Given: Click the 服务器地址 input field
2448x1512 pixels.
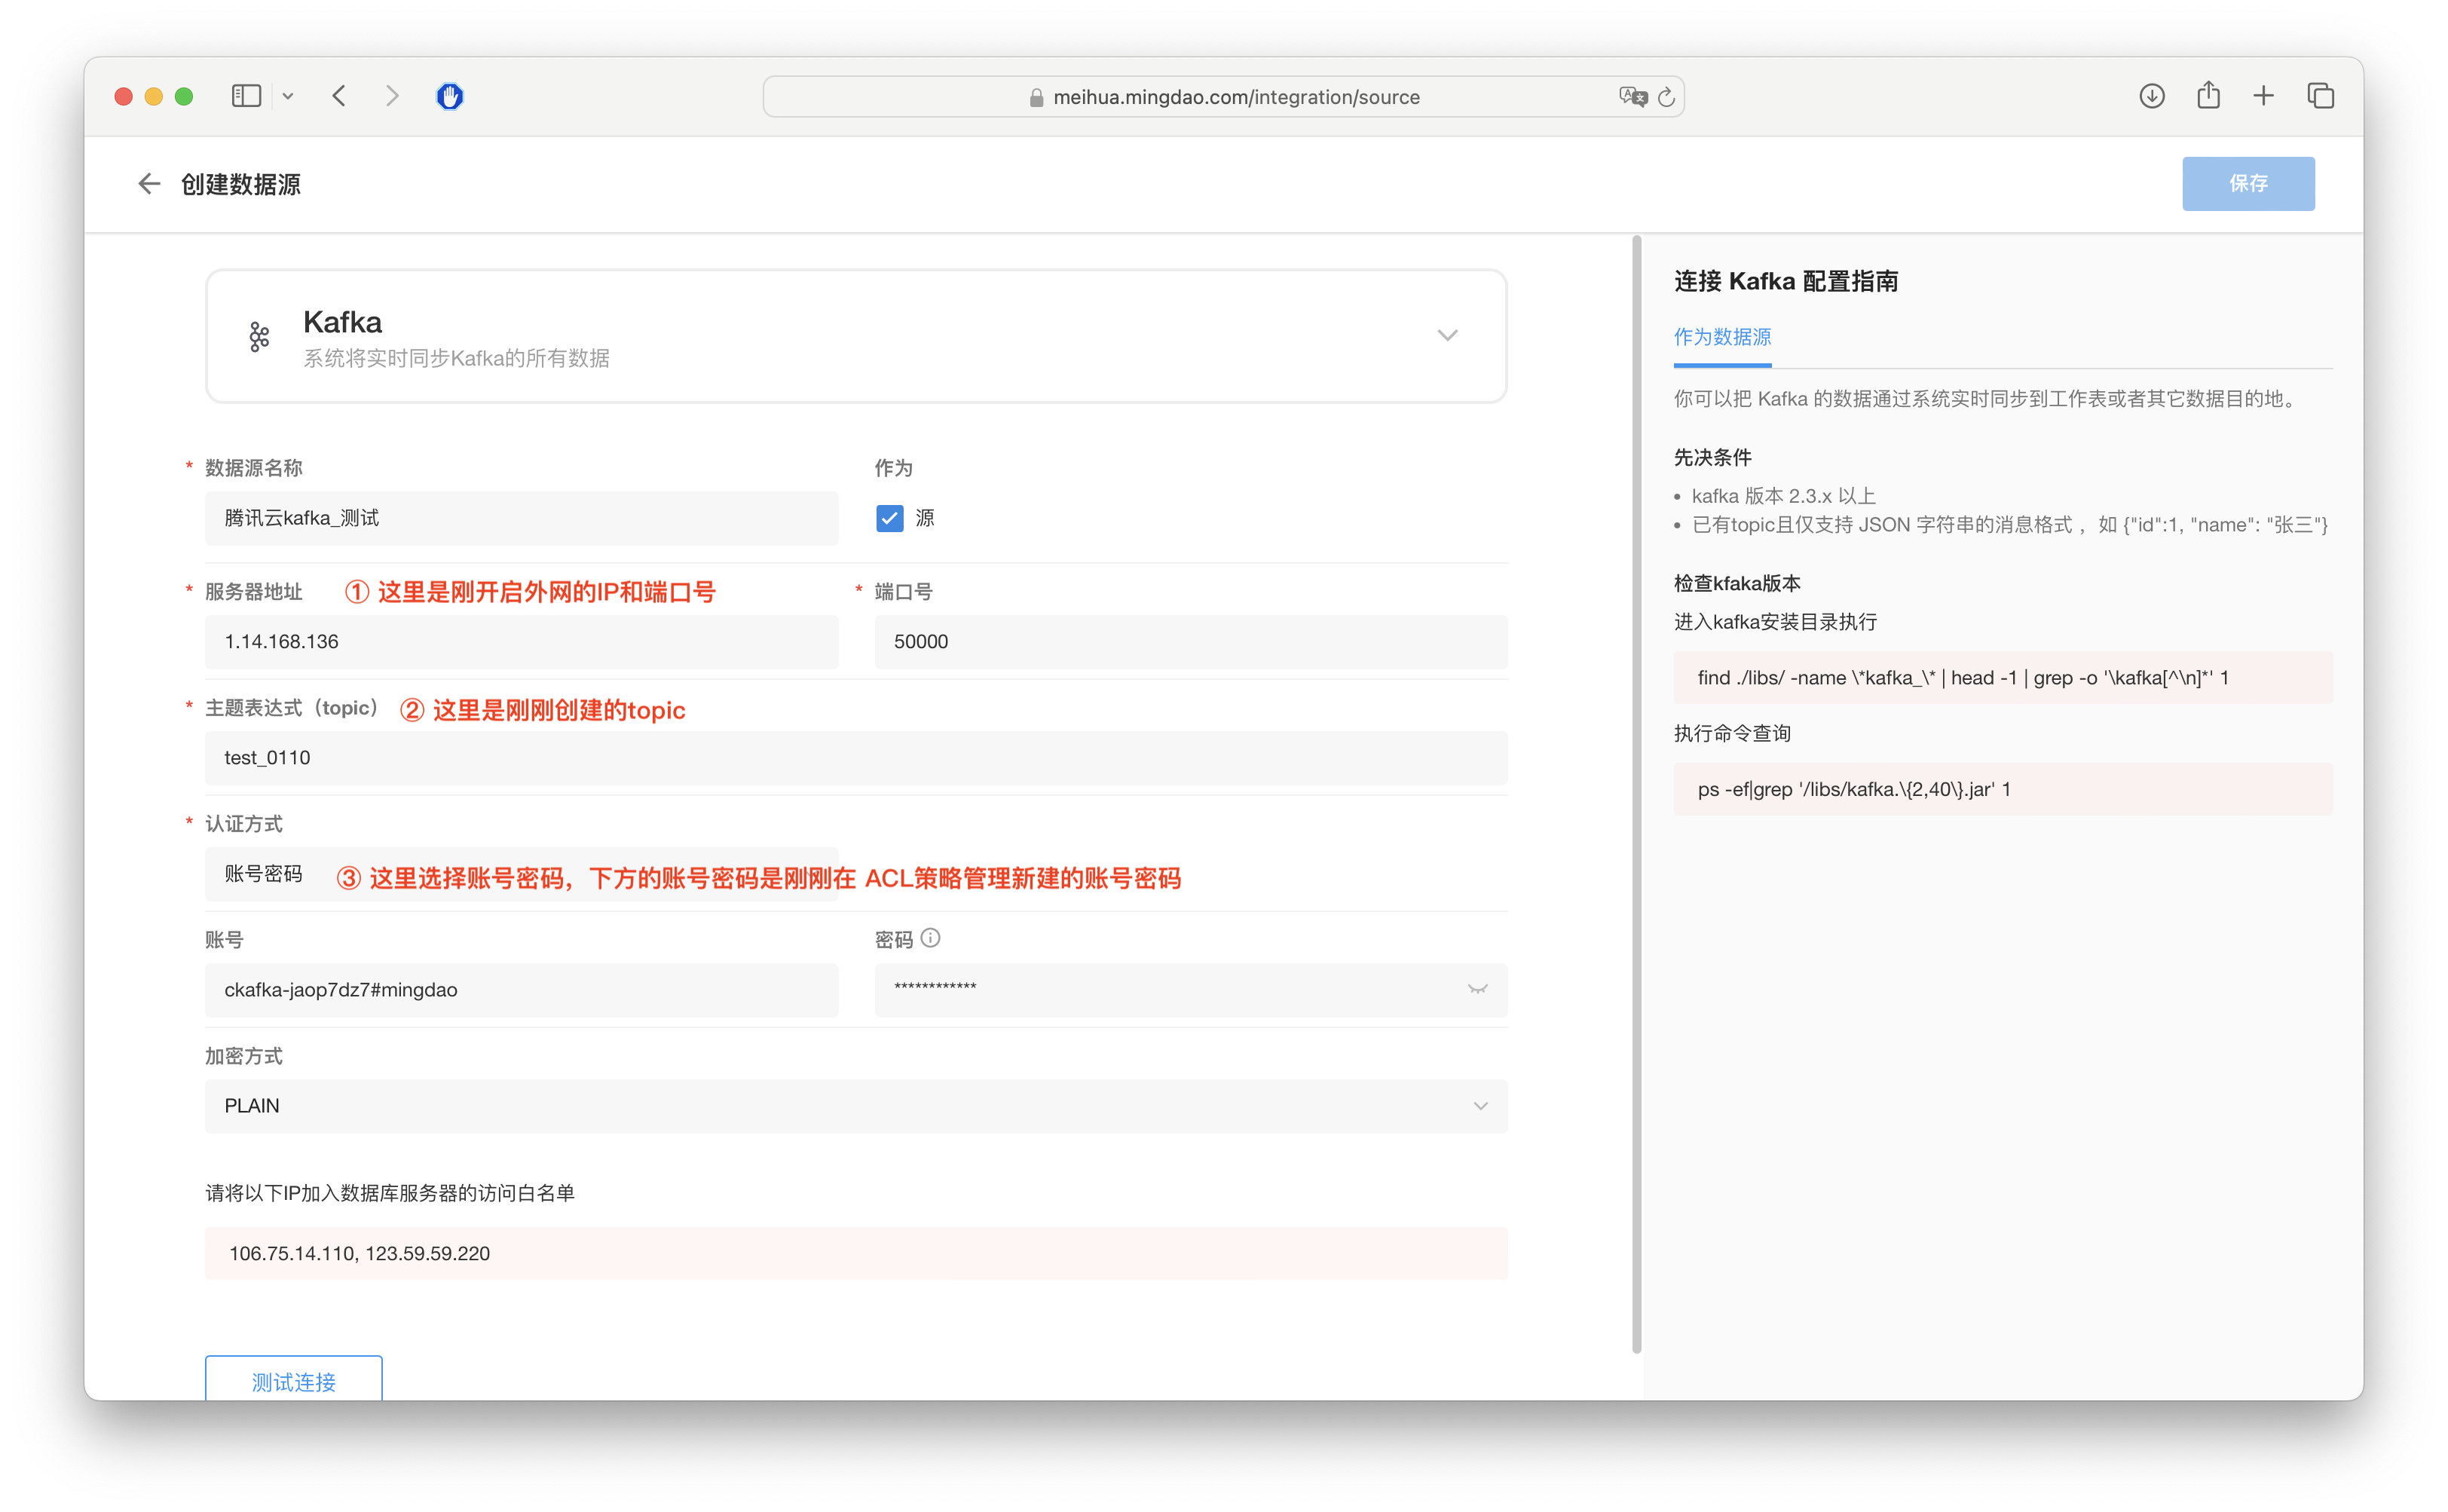Looking at the screenshot, I should (x=520, y=642).
